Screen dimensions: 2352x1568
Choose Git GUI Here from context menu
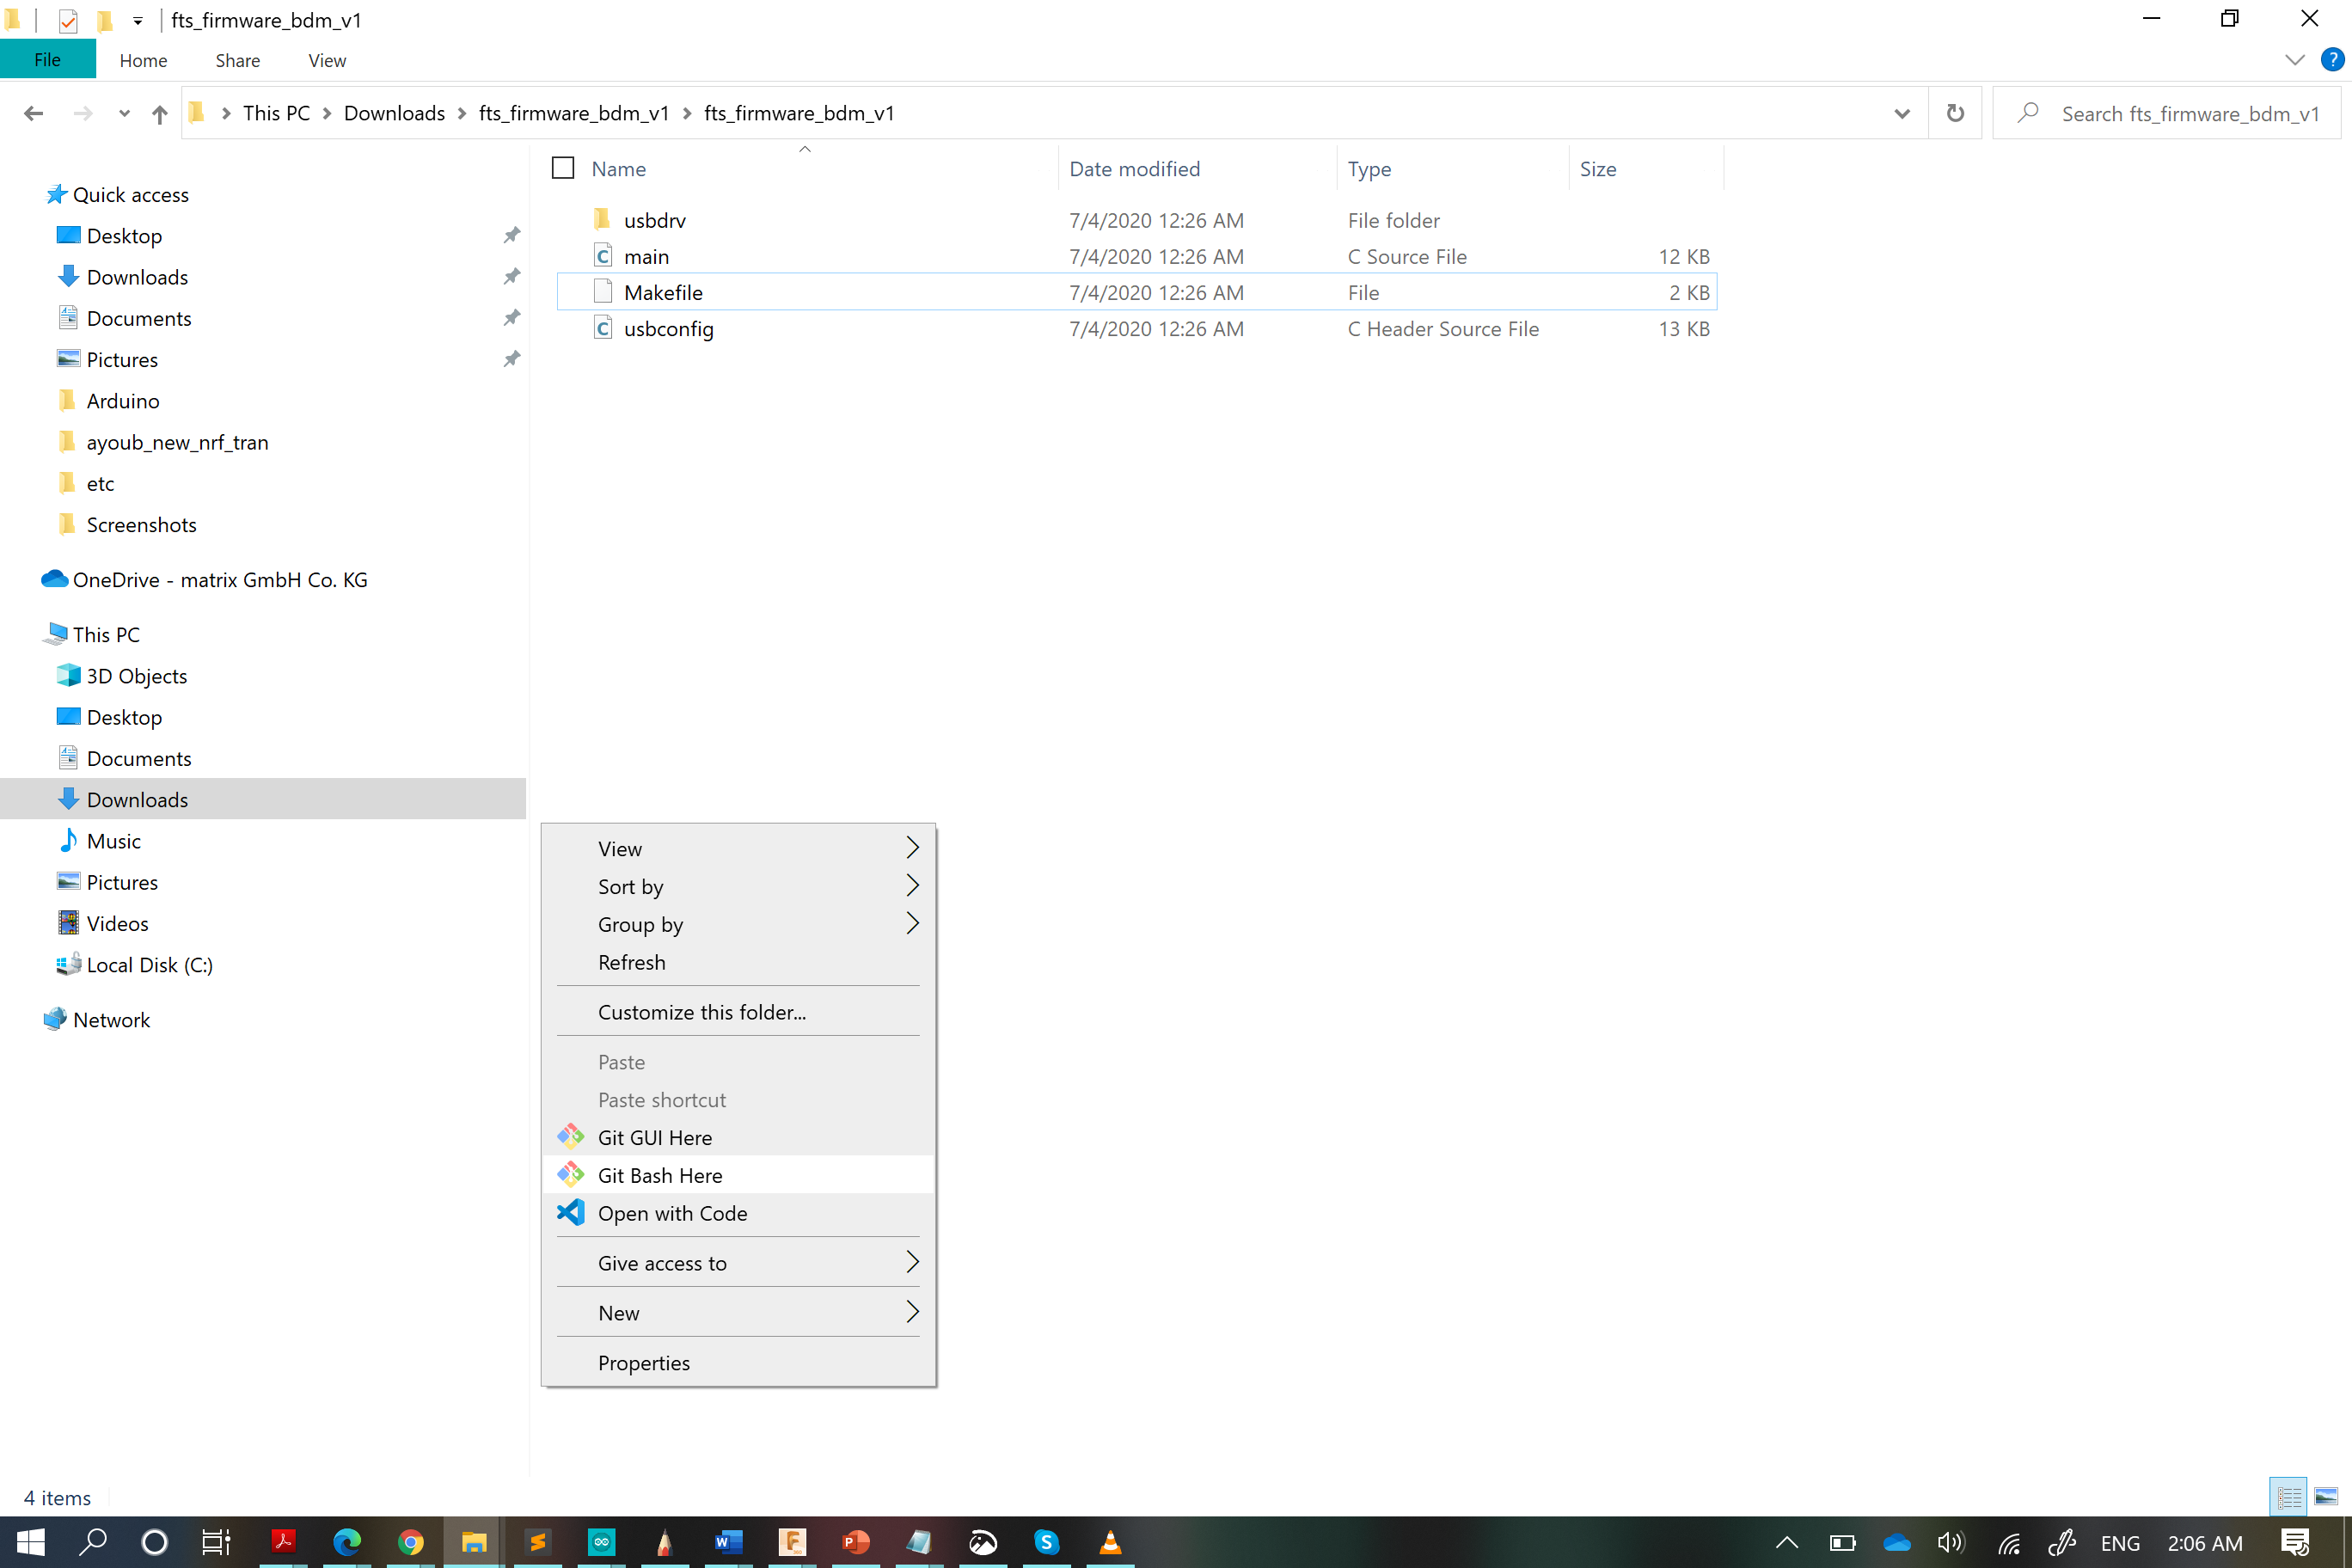click(x=654, y=1137)
